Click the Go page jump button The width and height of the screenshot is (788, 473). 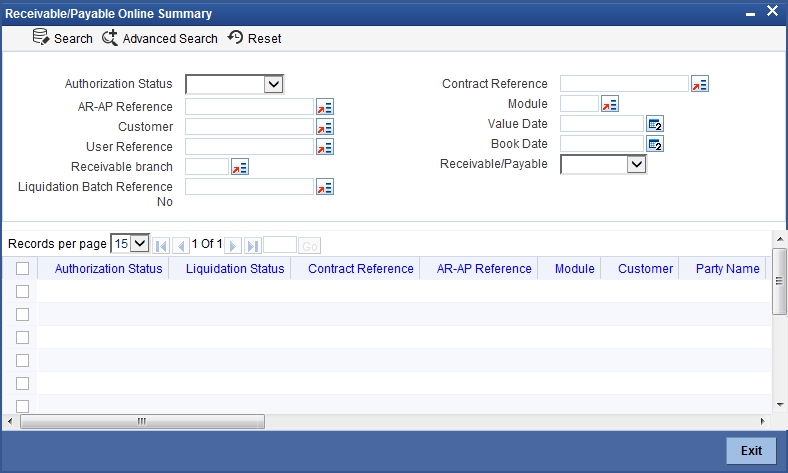[x=310, y=246]
